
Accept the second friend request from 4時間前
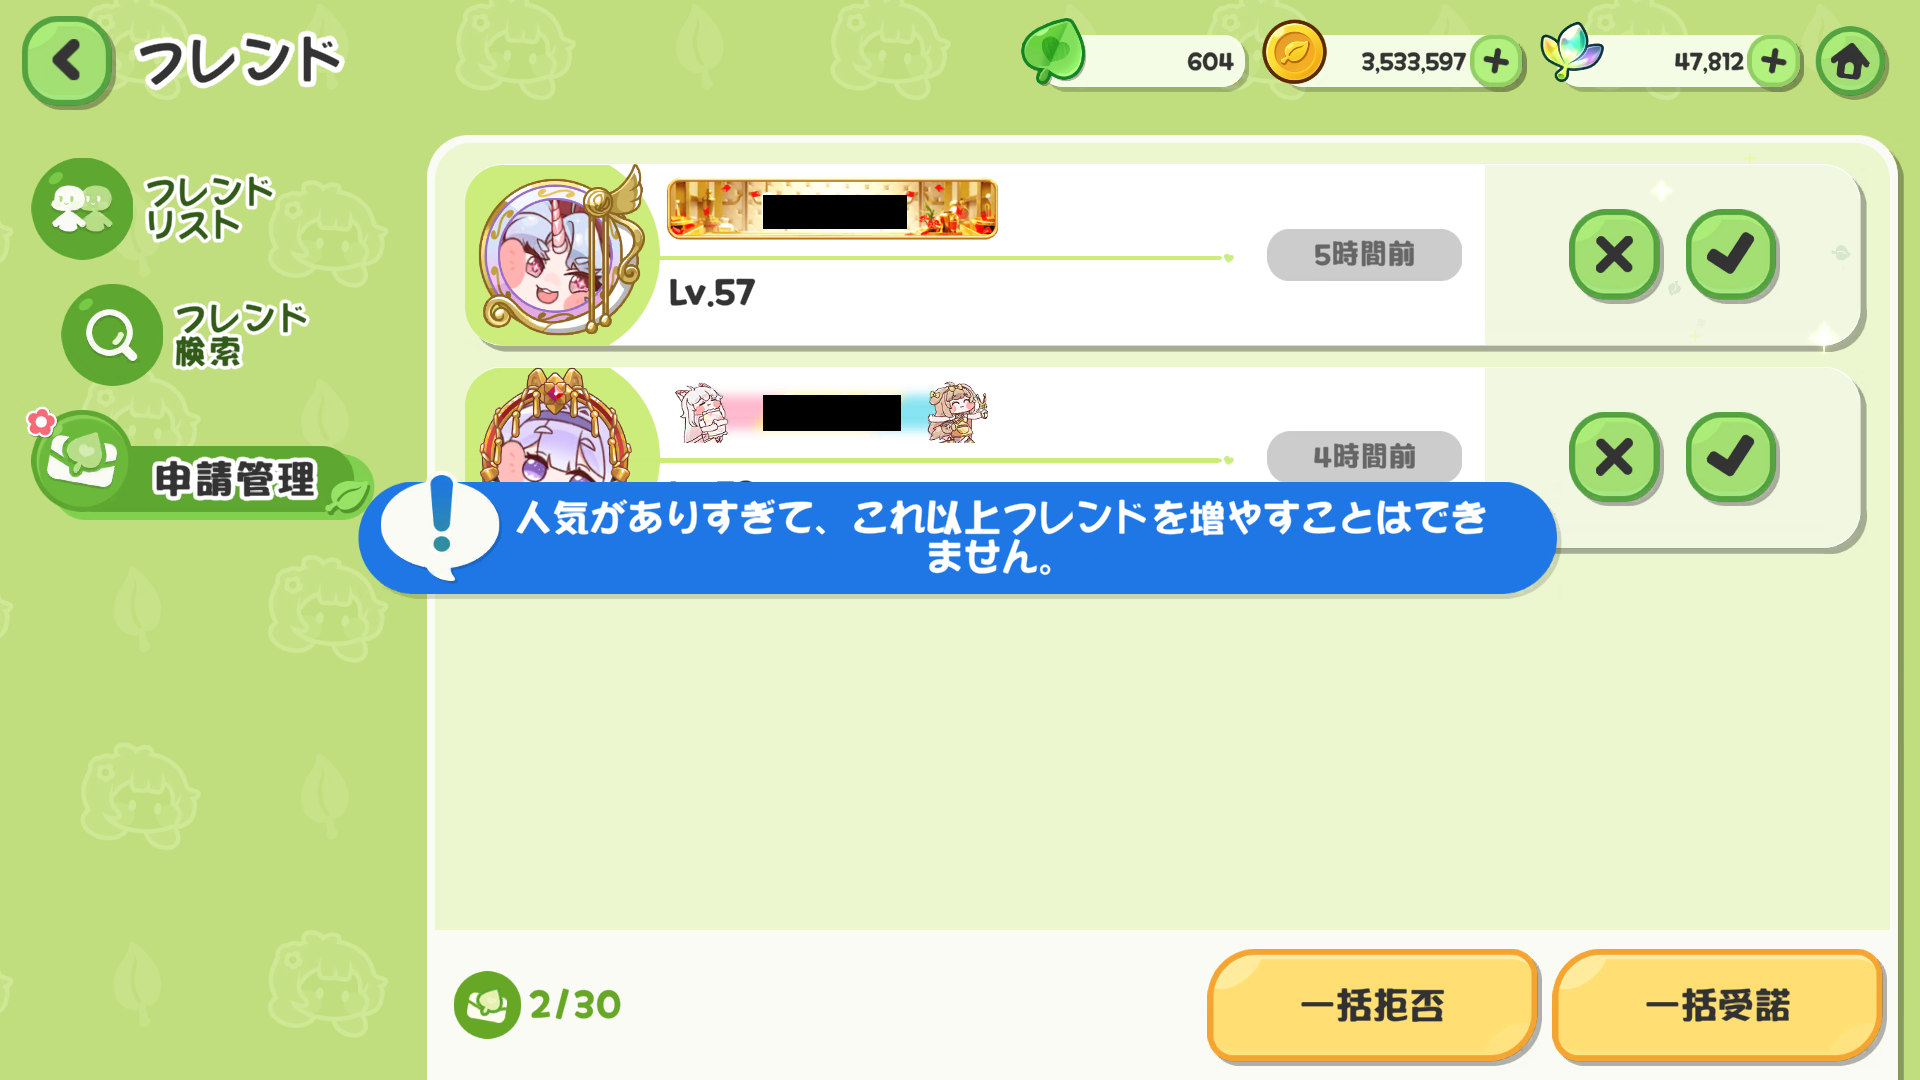1731,457
